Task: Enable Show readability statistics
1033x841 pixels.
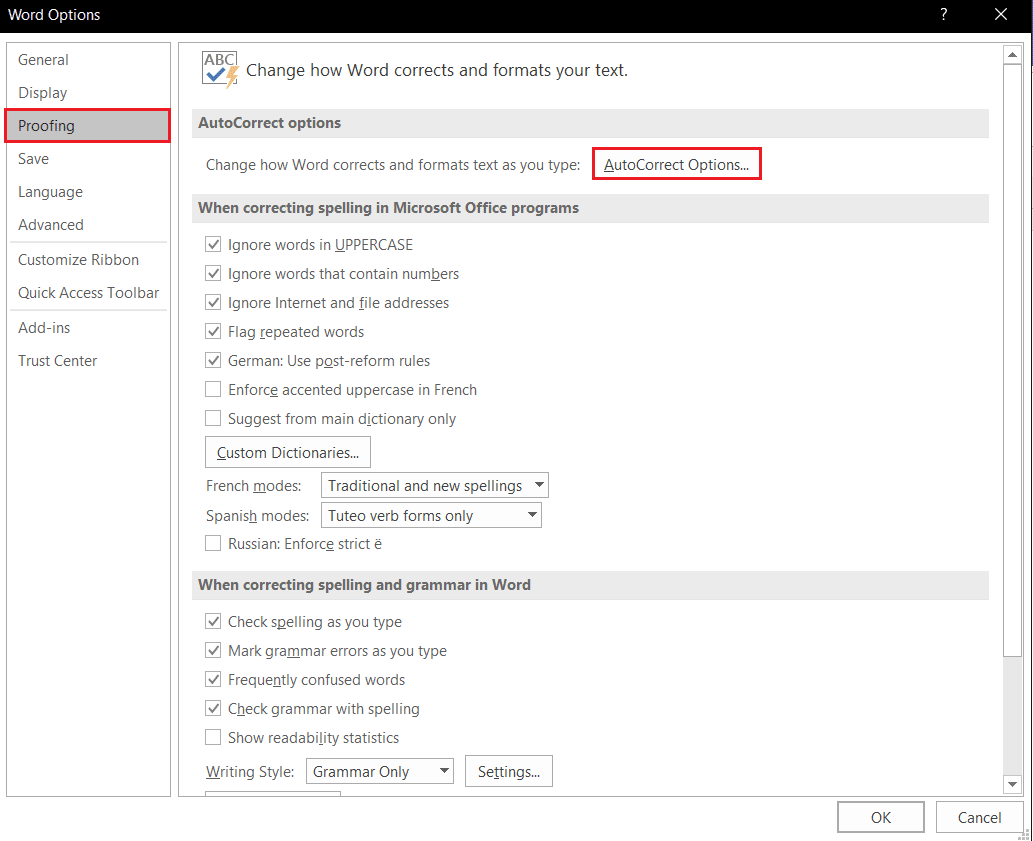Action: click(x=213, y=737)
